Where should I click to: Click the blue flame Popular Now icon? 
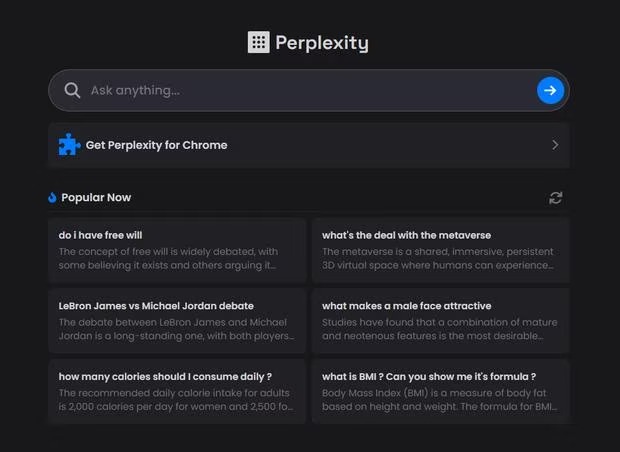(52, 197)
